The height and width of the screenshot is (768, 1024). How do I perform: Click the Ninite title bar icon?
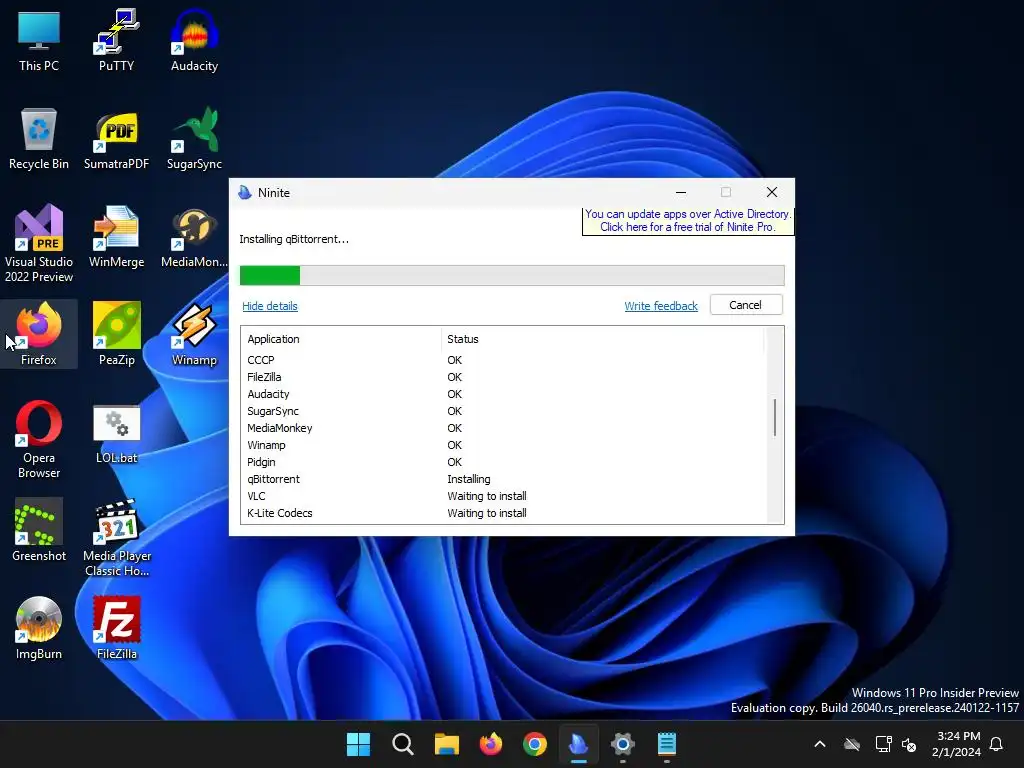tap(245, 193)
